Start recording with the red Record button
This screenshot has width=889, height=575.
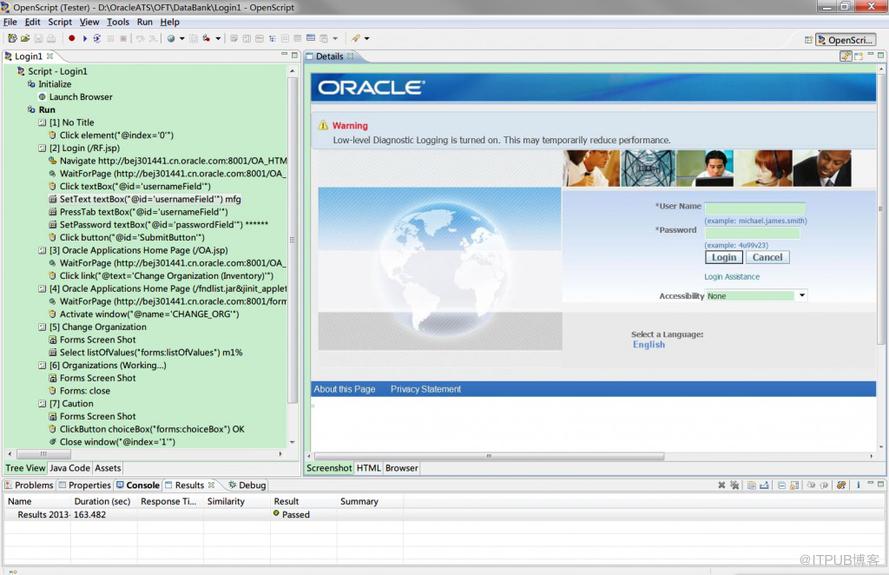point(71,38)
